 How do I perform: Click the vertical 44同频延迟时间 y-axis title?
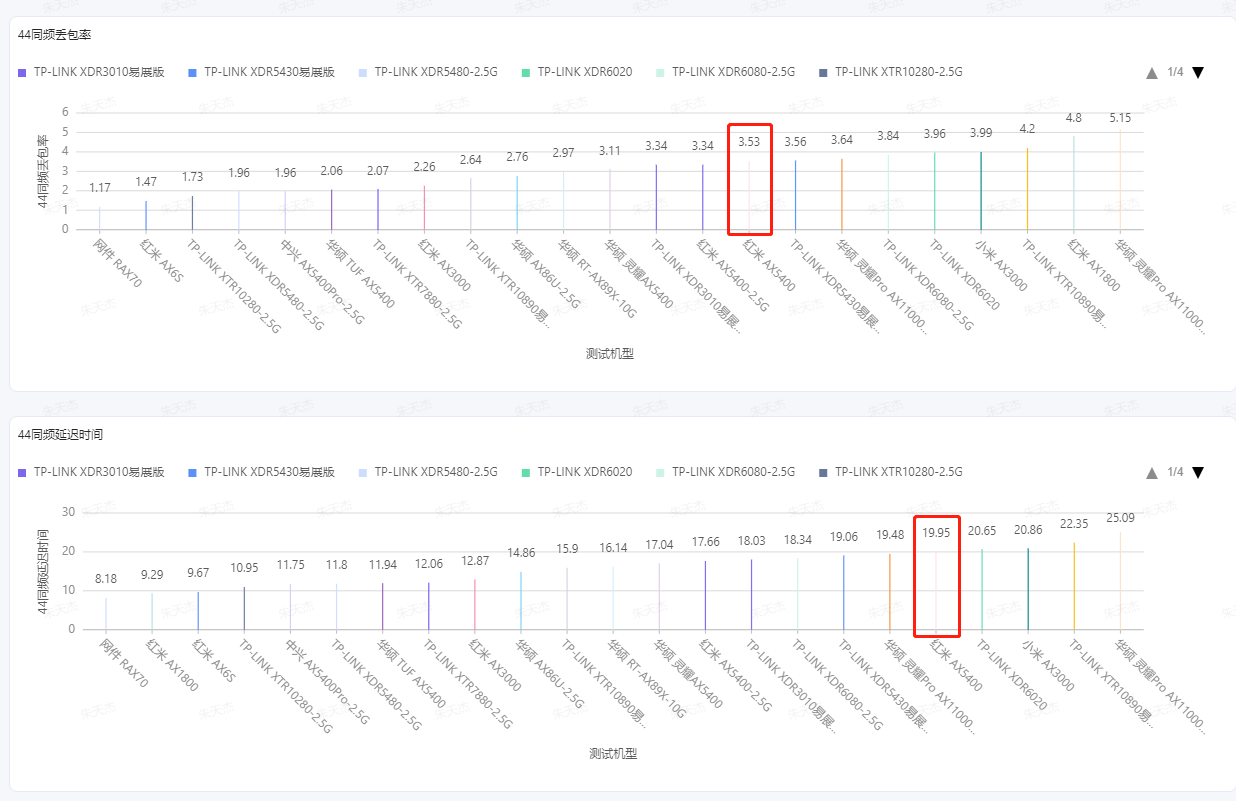coord(43,570)
